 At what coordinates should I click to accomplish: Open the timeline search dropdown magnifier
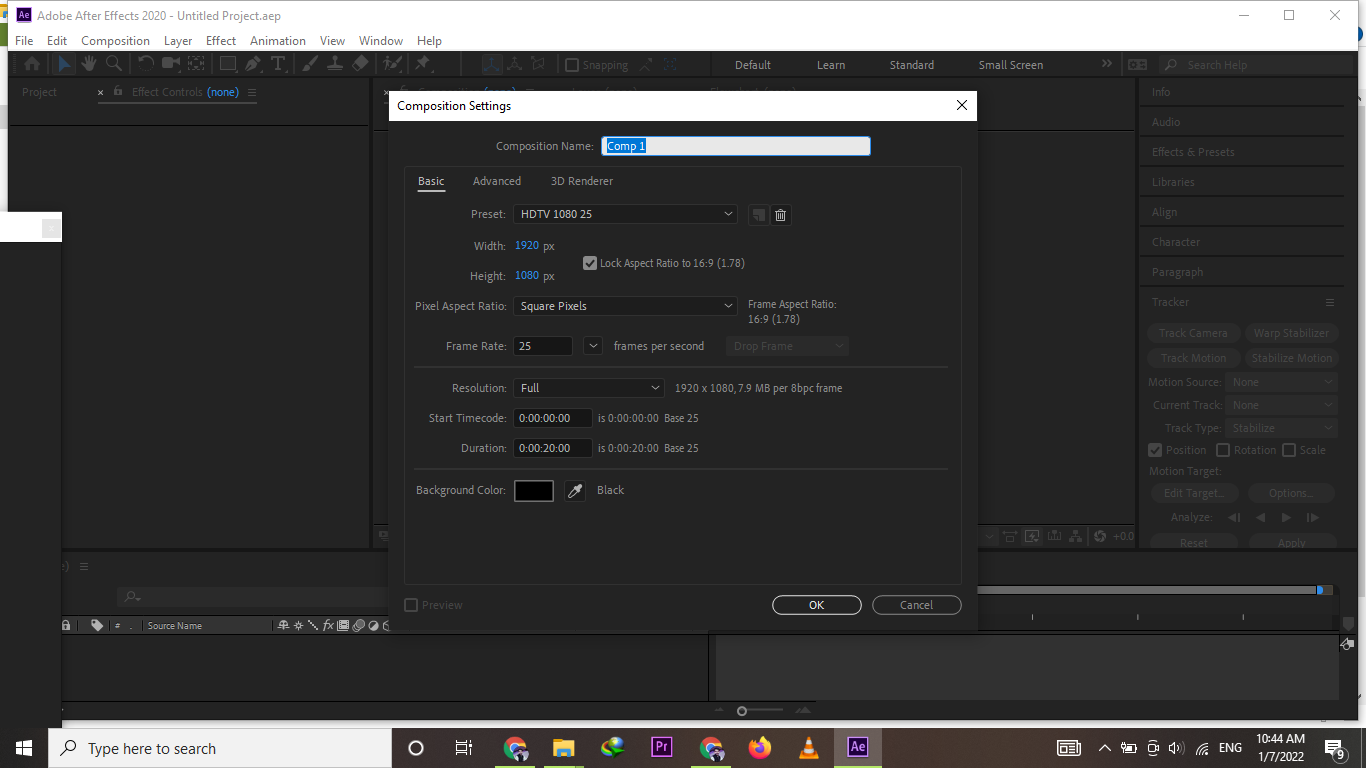click(x=132, y=597)
